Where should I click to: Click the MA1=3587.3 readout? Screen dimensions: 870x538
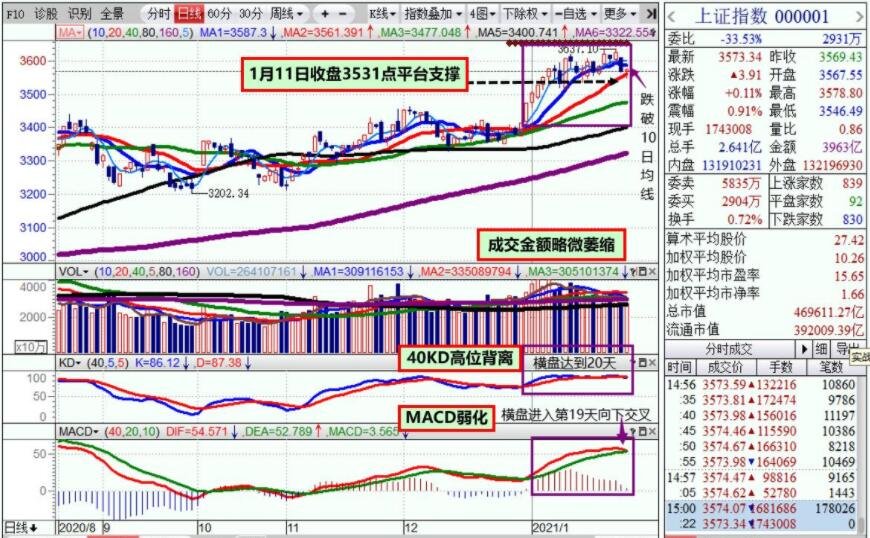[x=234, y=33]
